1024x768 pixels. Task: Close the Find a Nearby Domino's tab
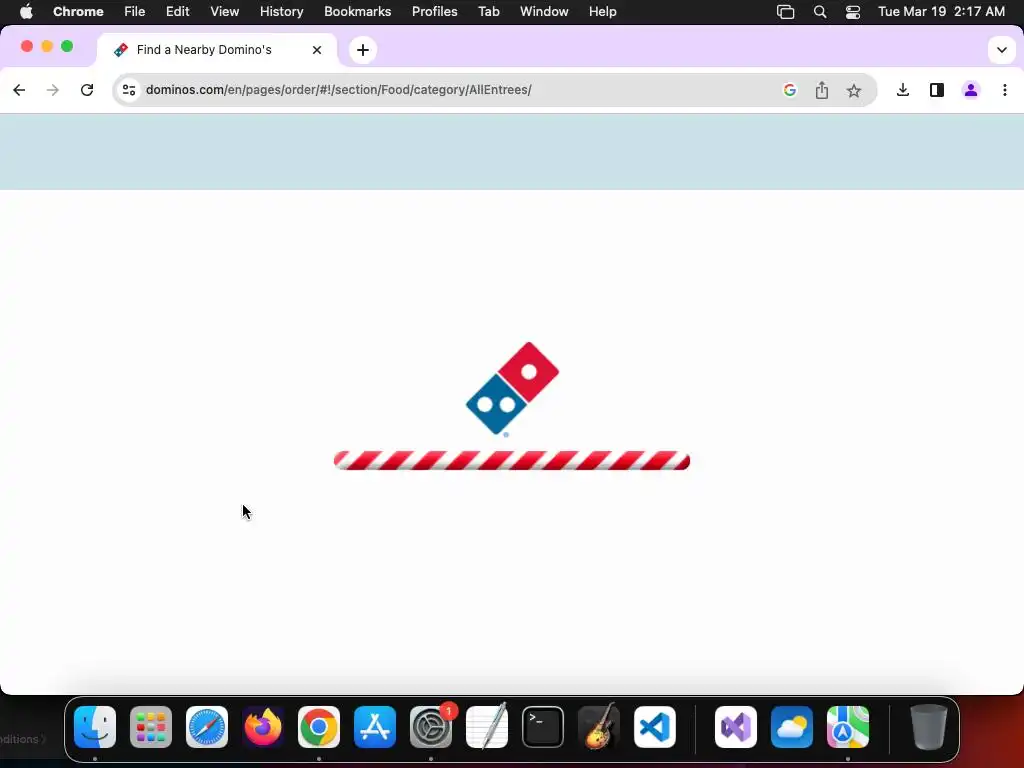(317, 50)
